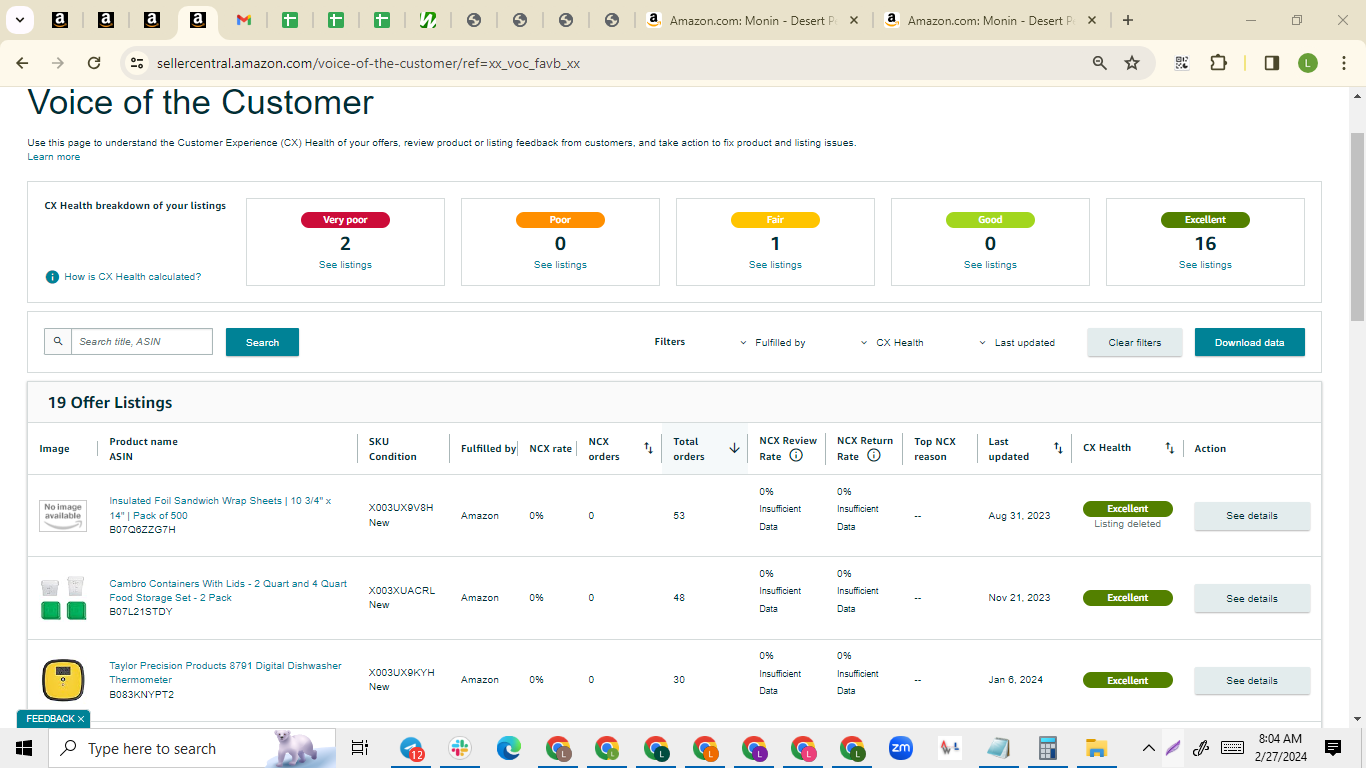Open the Chrome profile avatar L
Image resolution: width=1366 pixels, height=768 pixels.
(x=1308, y=63)
